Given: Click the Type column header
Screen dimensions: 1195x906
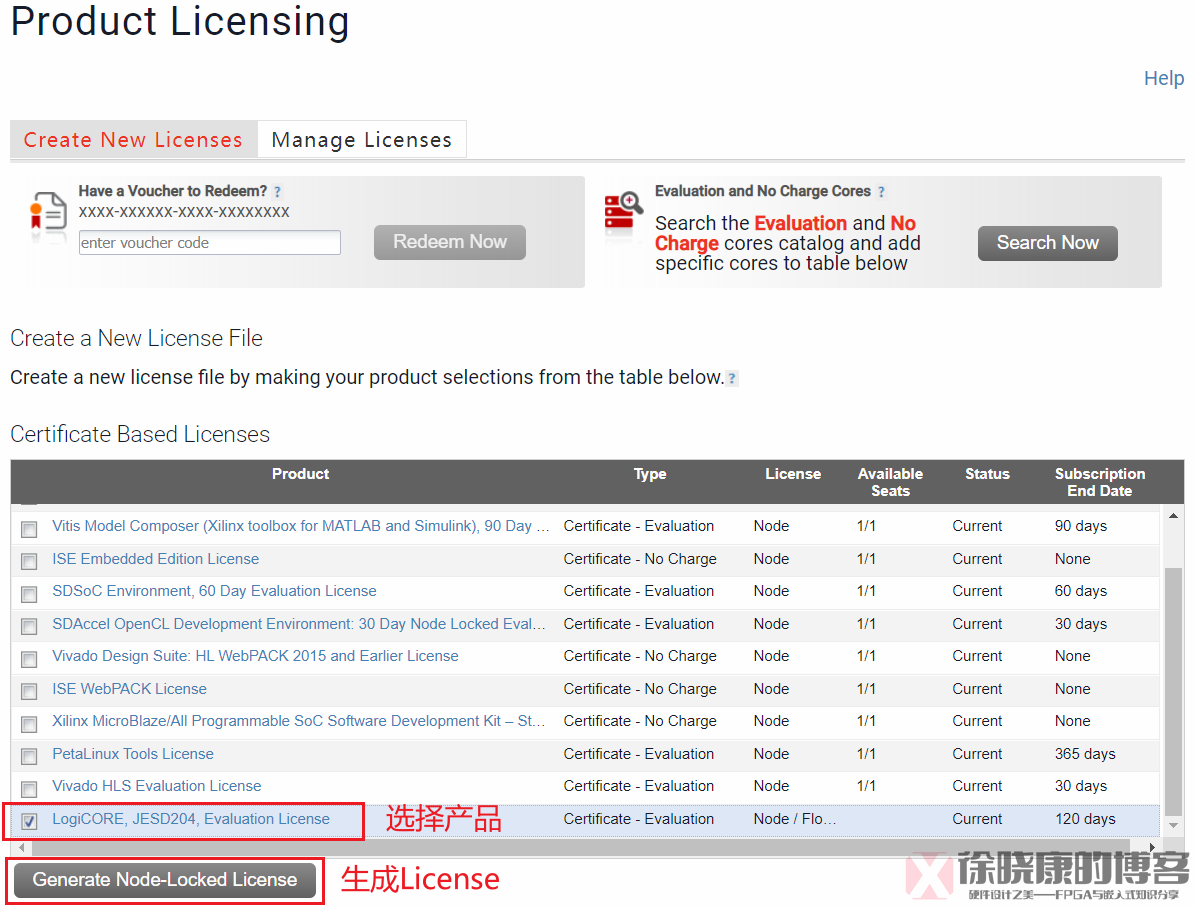Looking at the screenshot, I should click(650, 474).
